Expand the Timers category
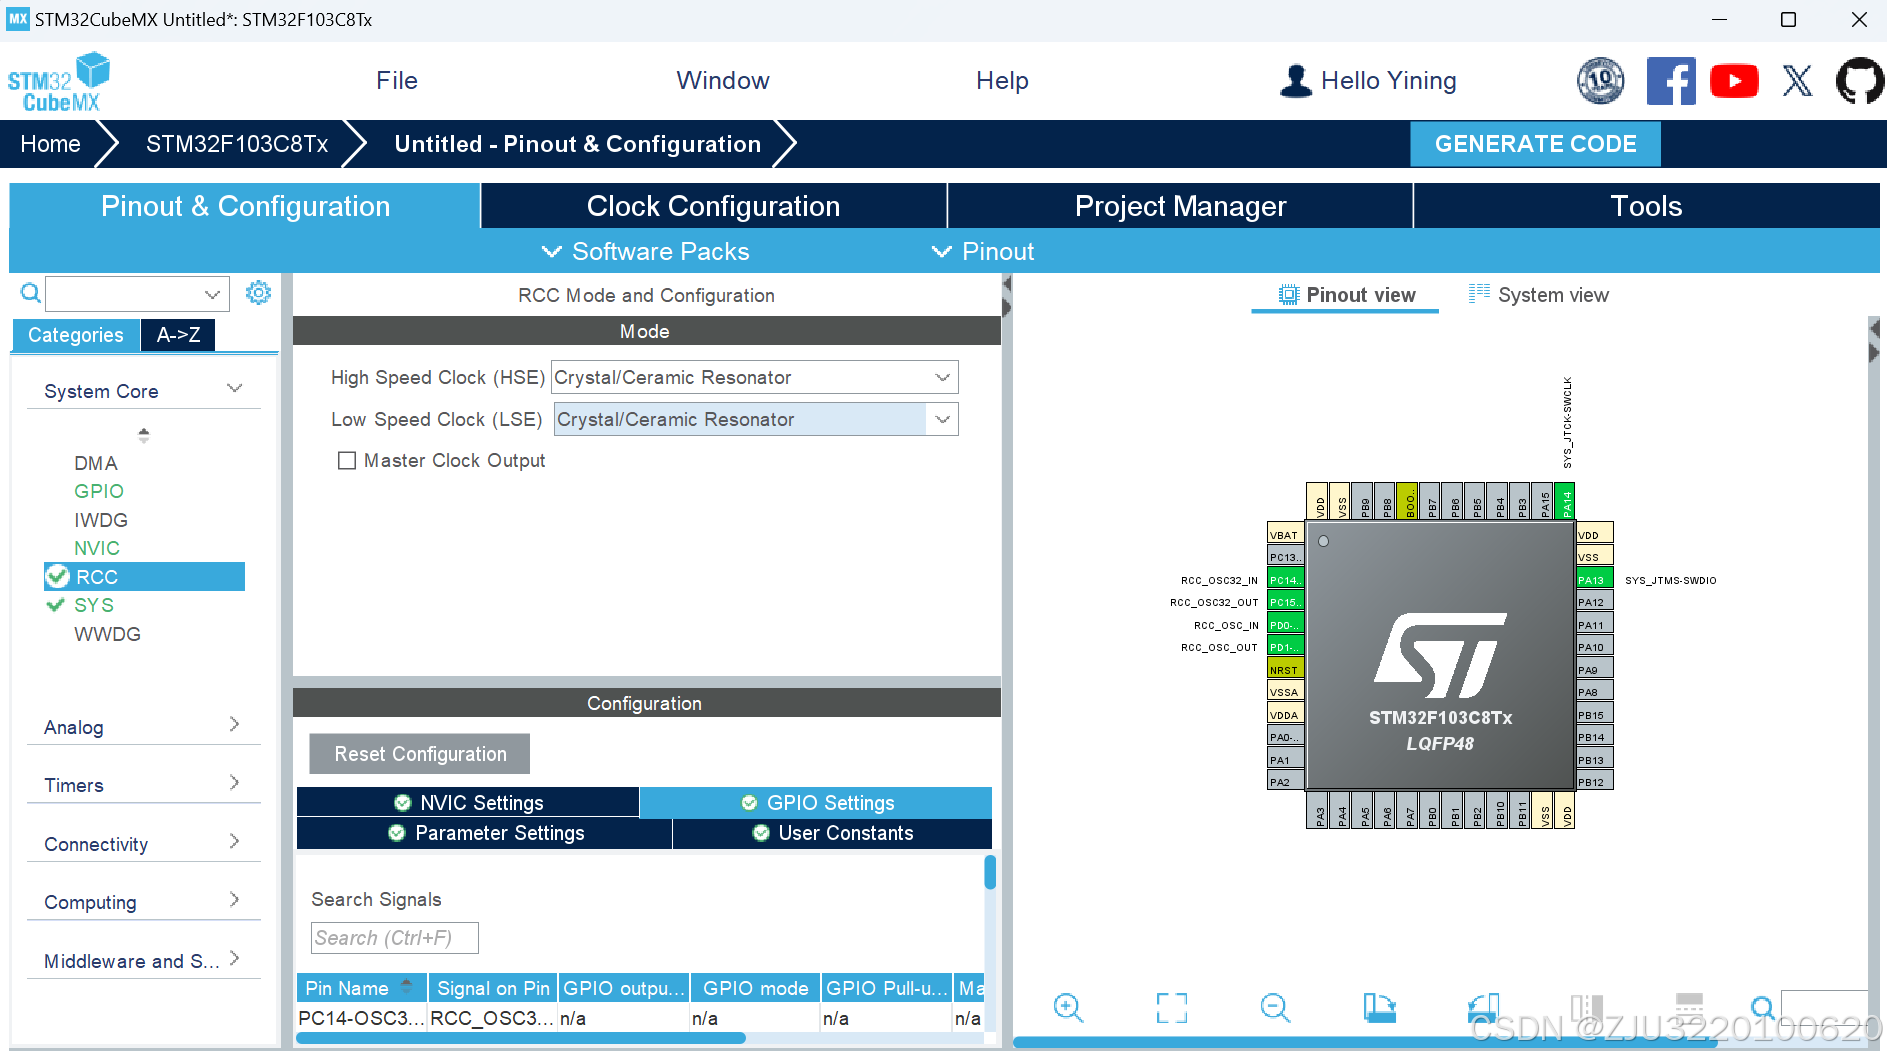Viewport: 1887px width, 1061px height. [x=143, y=785]
